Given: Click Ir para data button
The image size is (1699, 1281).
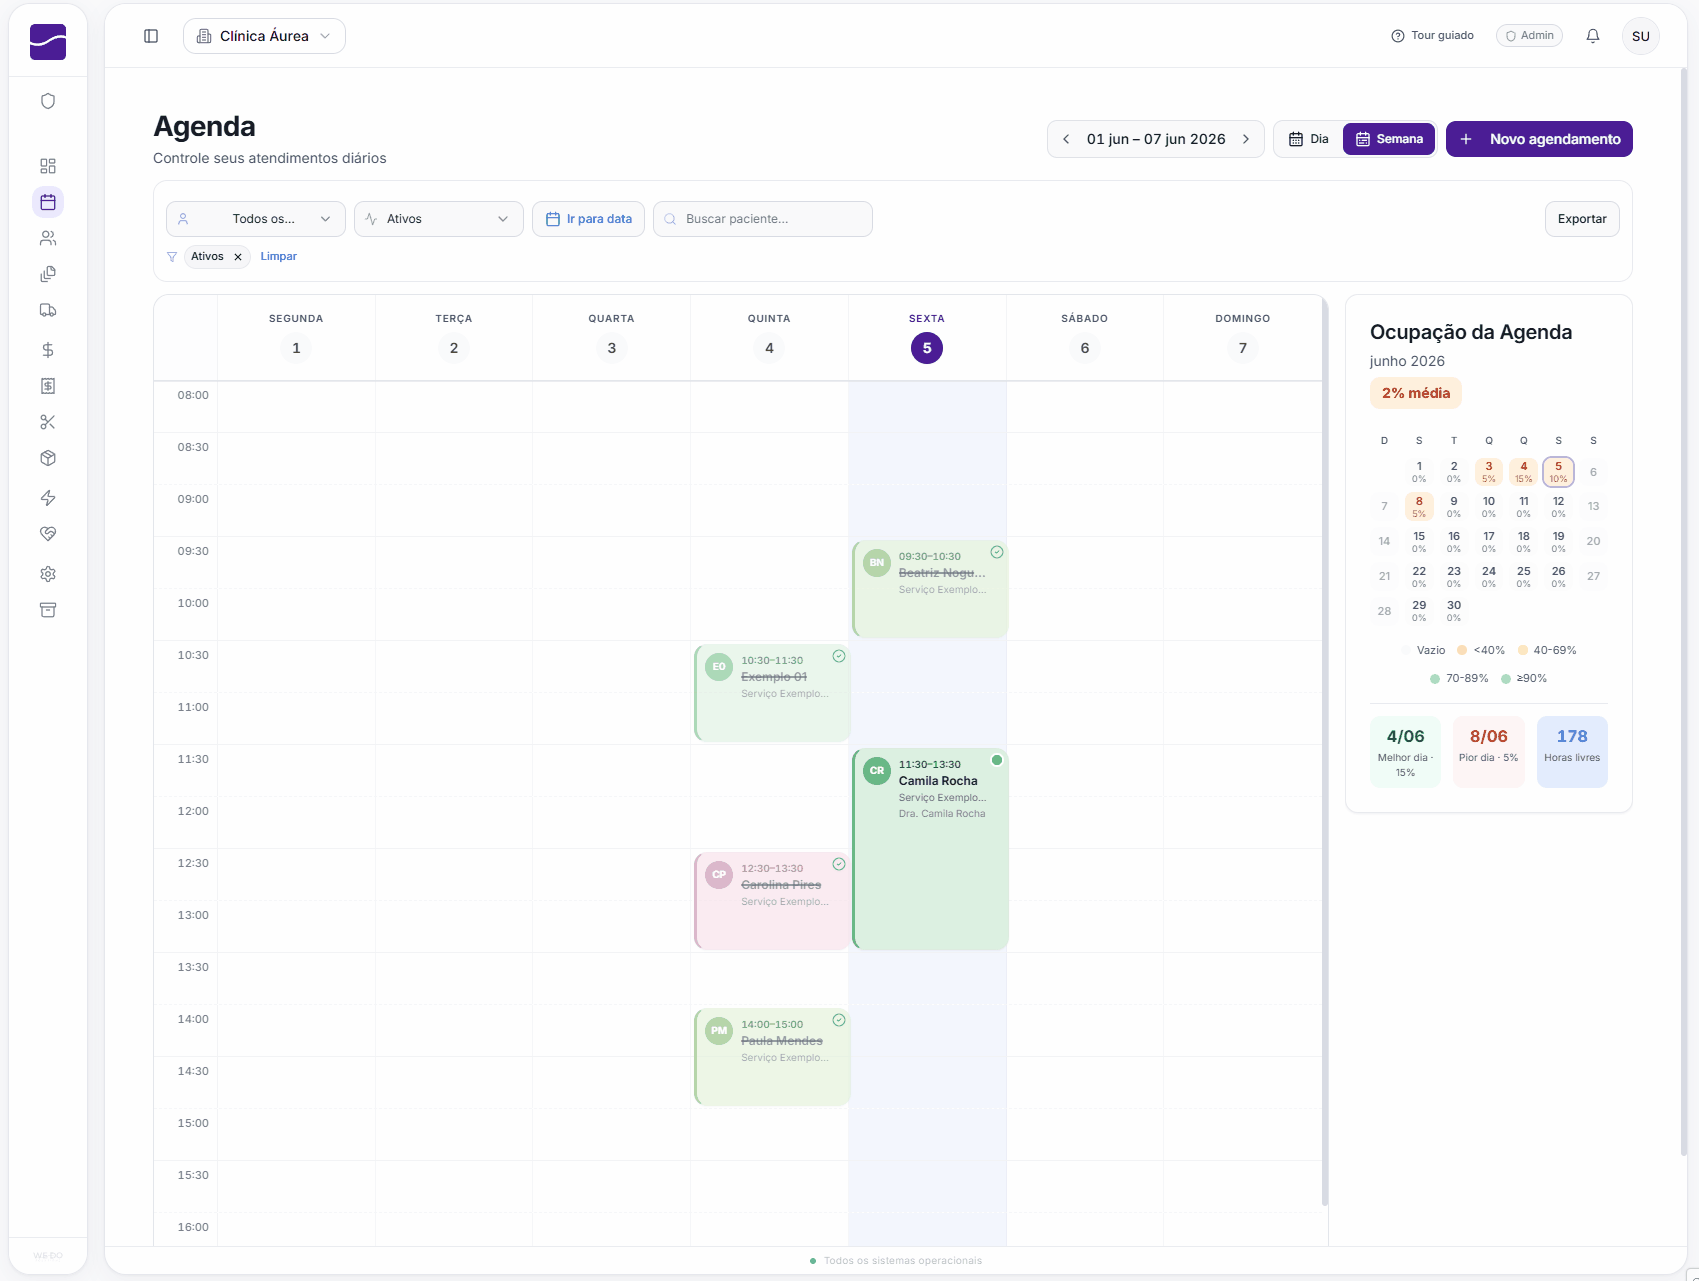Looking at the screenshot, I should (589, 219).
